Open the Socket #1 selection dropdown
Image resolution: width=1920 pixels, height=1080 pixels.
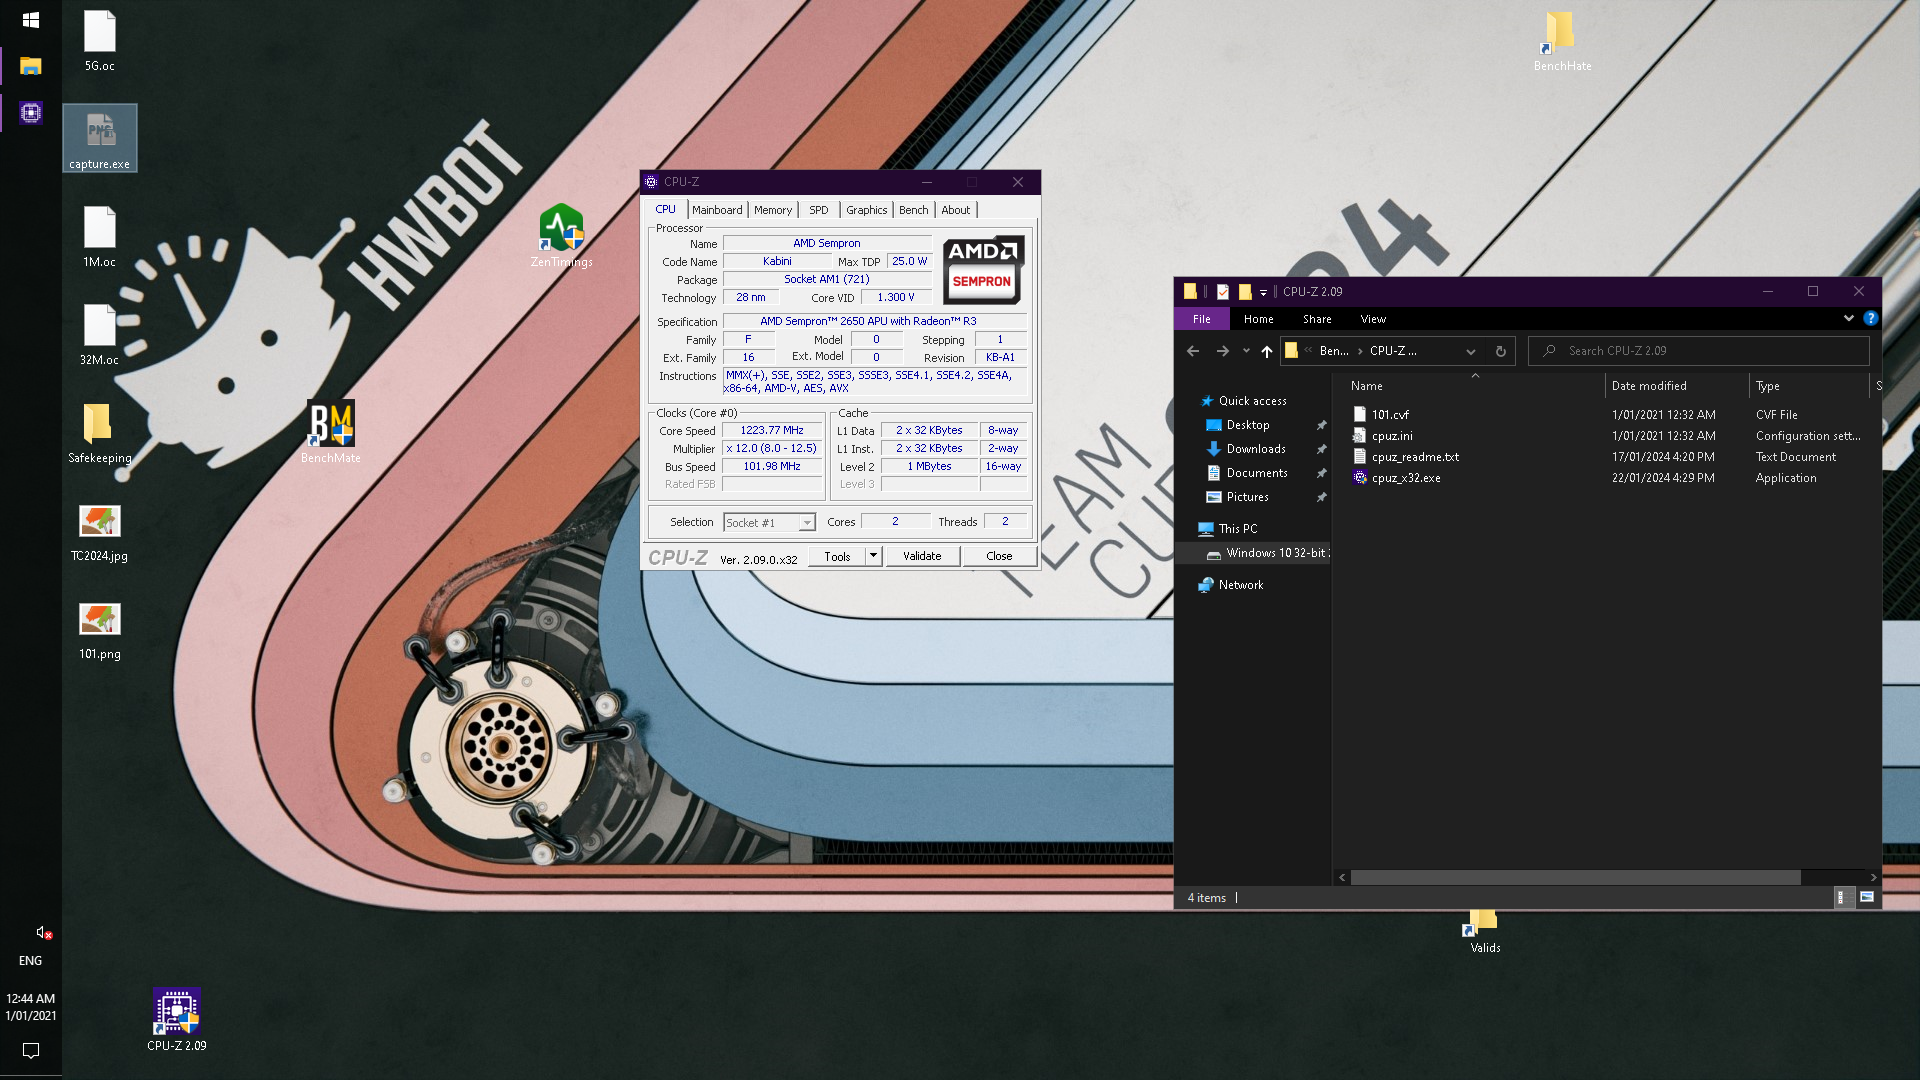coord(769,522)
